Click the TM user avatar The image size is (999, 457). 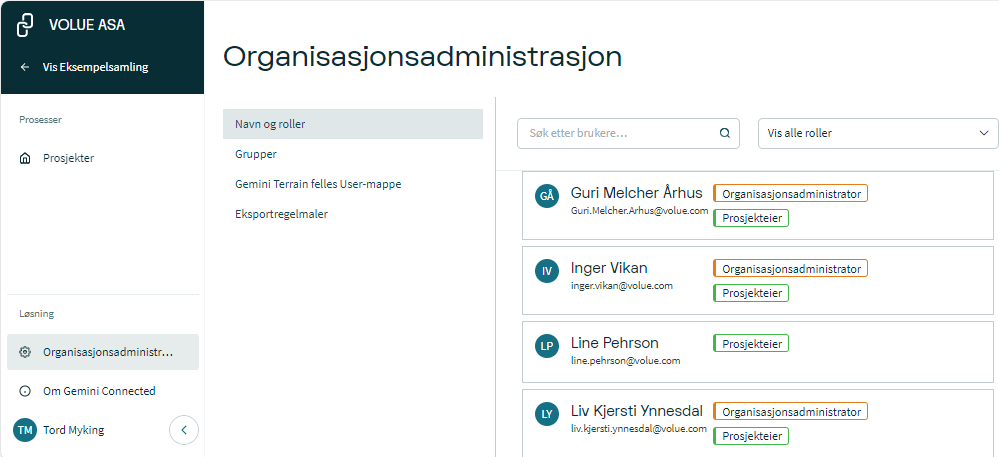(25, 430)
